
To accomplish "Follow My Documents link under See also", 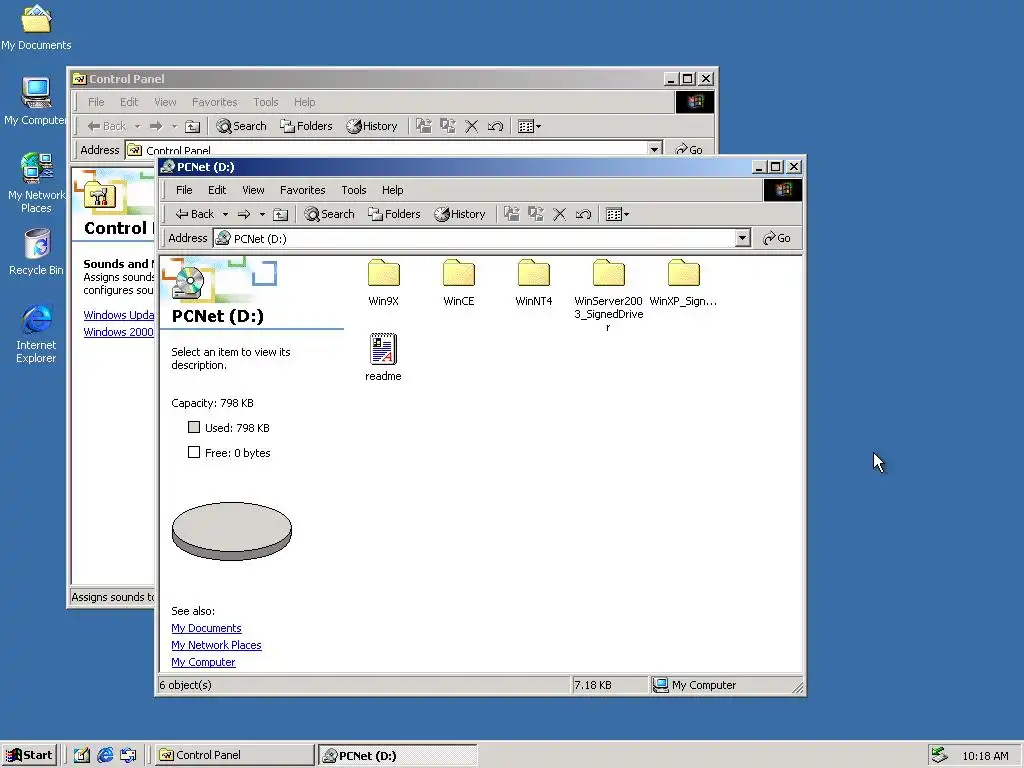I will click(x=206, y=628).
